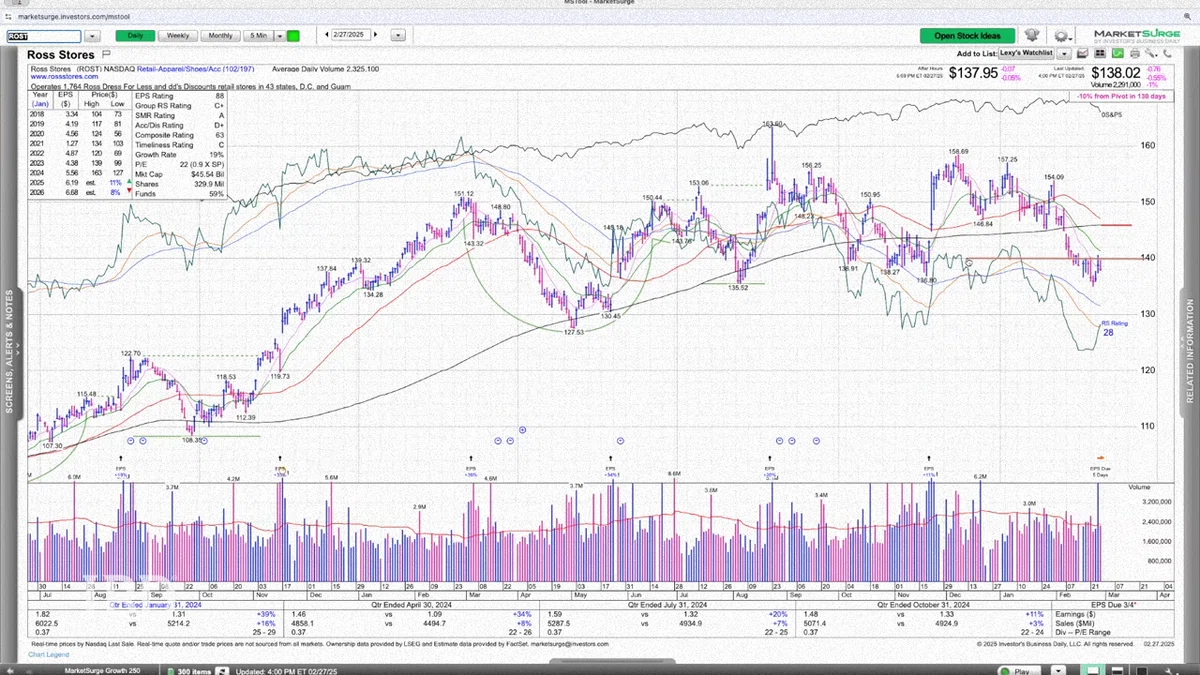
Task: Click the EPS Due marker icon
Action: pyautogui.click(x=1100, y=457)
